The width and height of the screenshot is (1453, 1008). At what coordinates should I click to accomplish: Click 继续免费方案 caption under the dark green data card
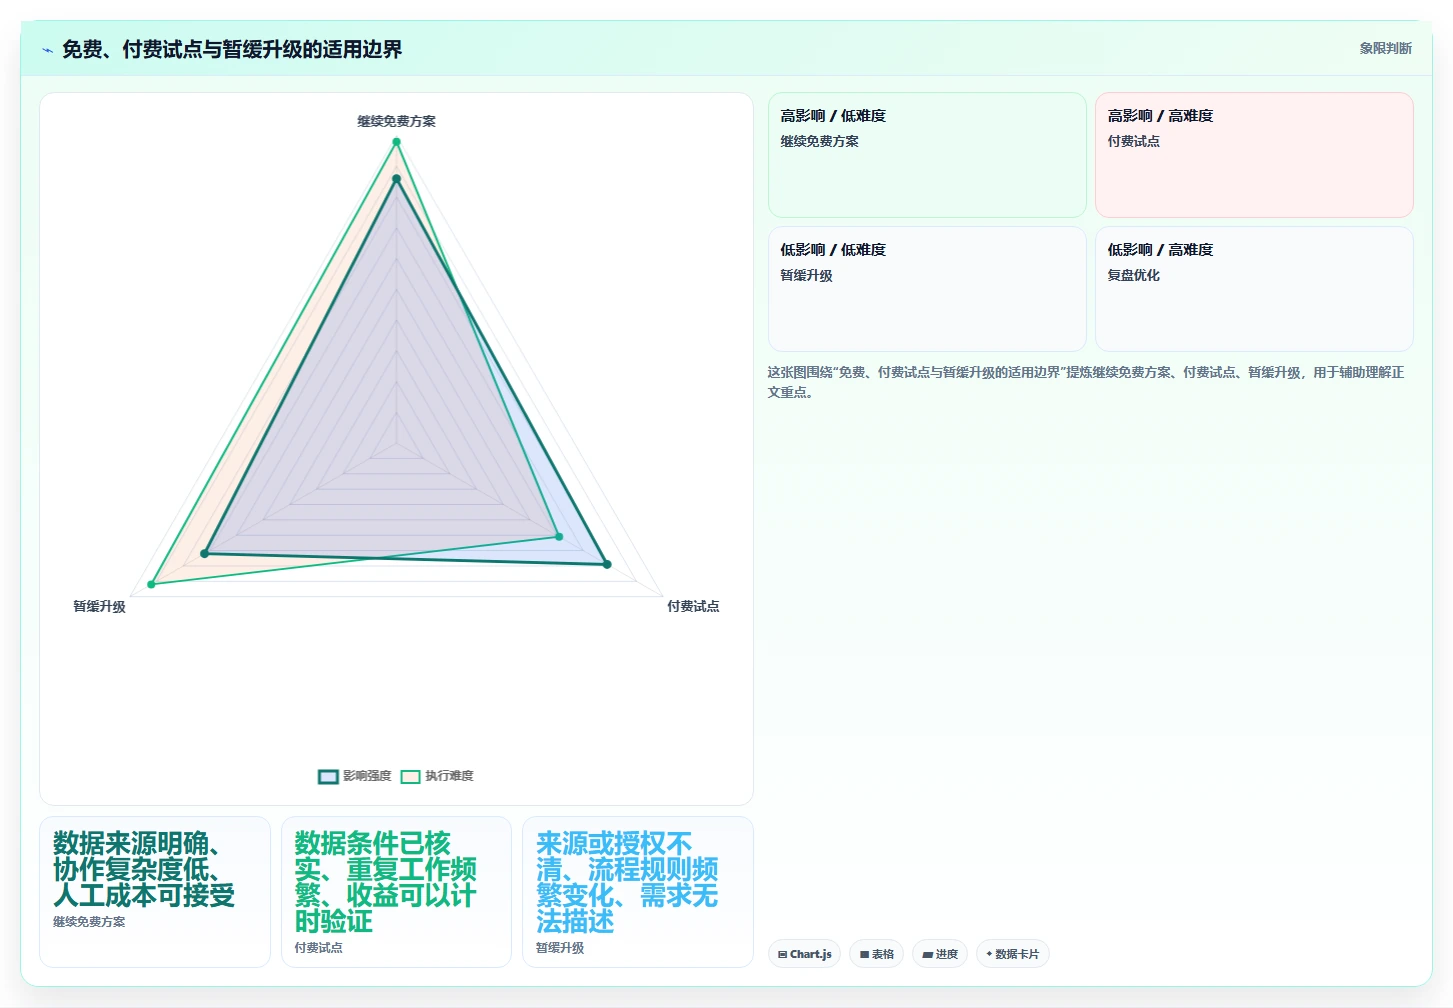89,922
